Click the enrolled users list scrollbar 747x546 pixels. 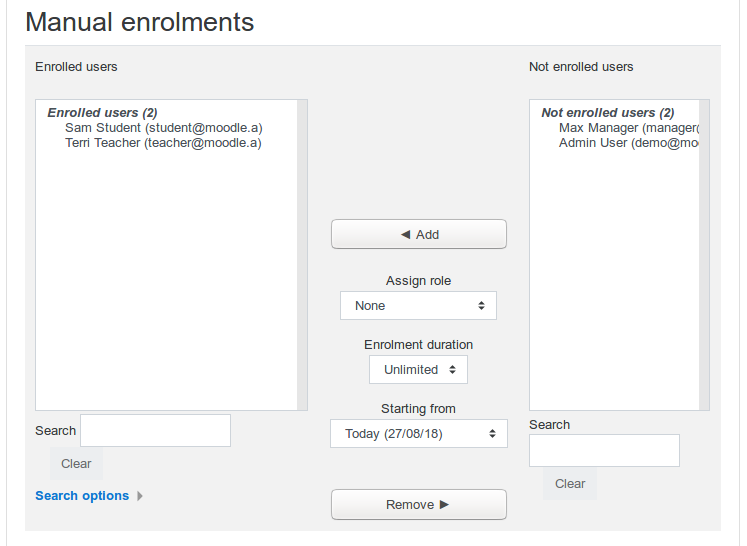click(302, 255)
